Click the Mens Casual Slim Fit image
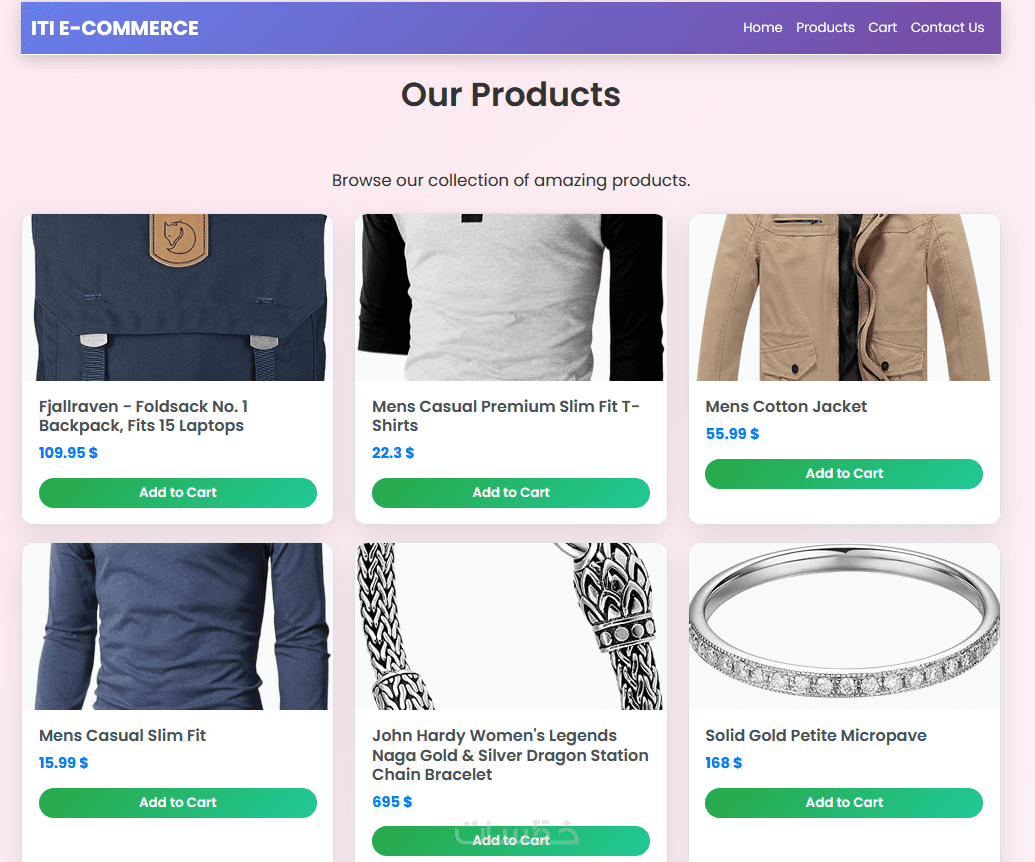Viewport: 1035px width, 862px height. [x=177, y=626]
